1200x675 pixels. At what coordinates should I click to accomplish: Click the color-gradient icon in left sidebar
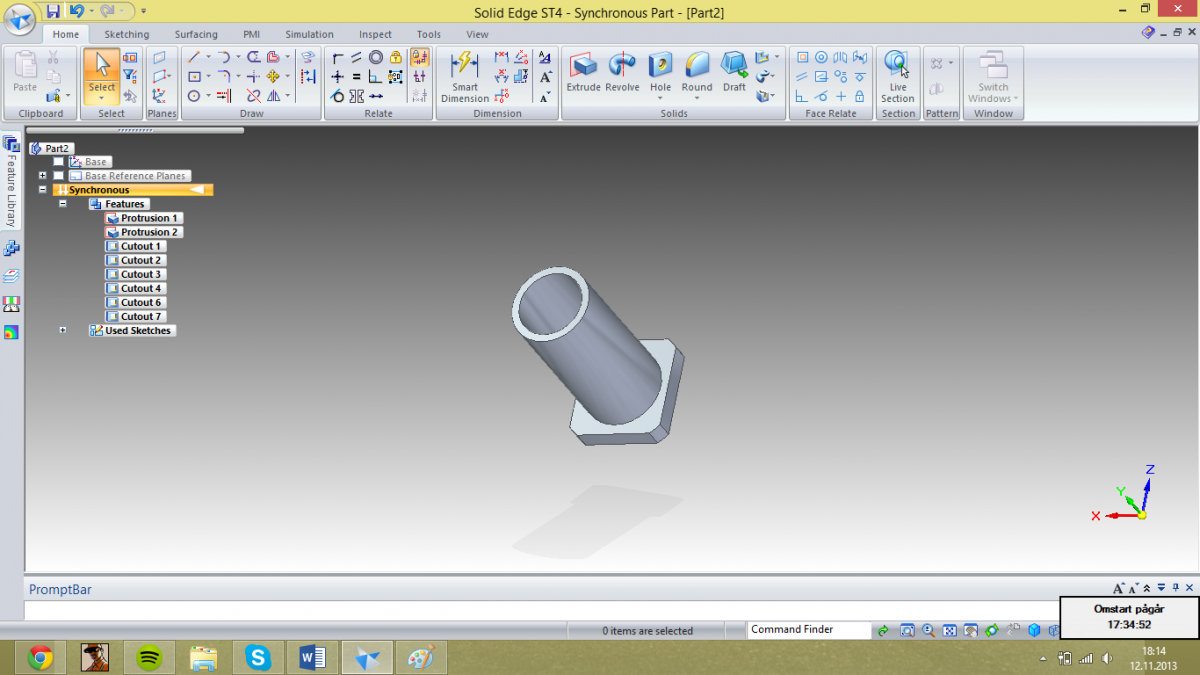pos(11,332)
